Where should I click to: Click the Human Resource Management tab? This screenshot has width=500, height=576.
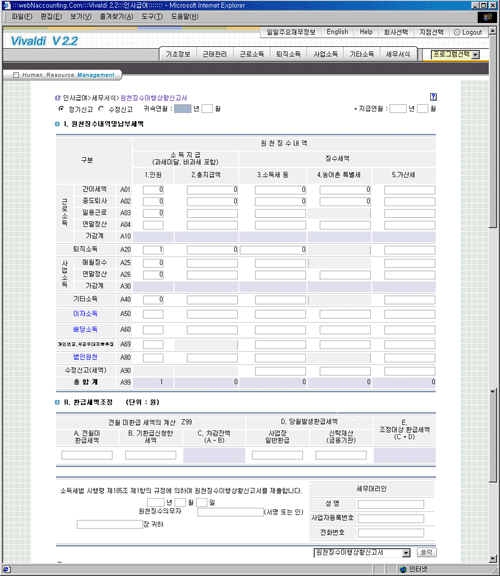tap(63, 75)
